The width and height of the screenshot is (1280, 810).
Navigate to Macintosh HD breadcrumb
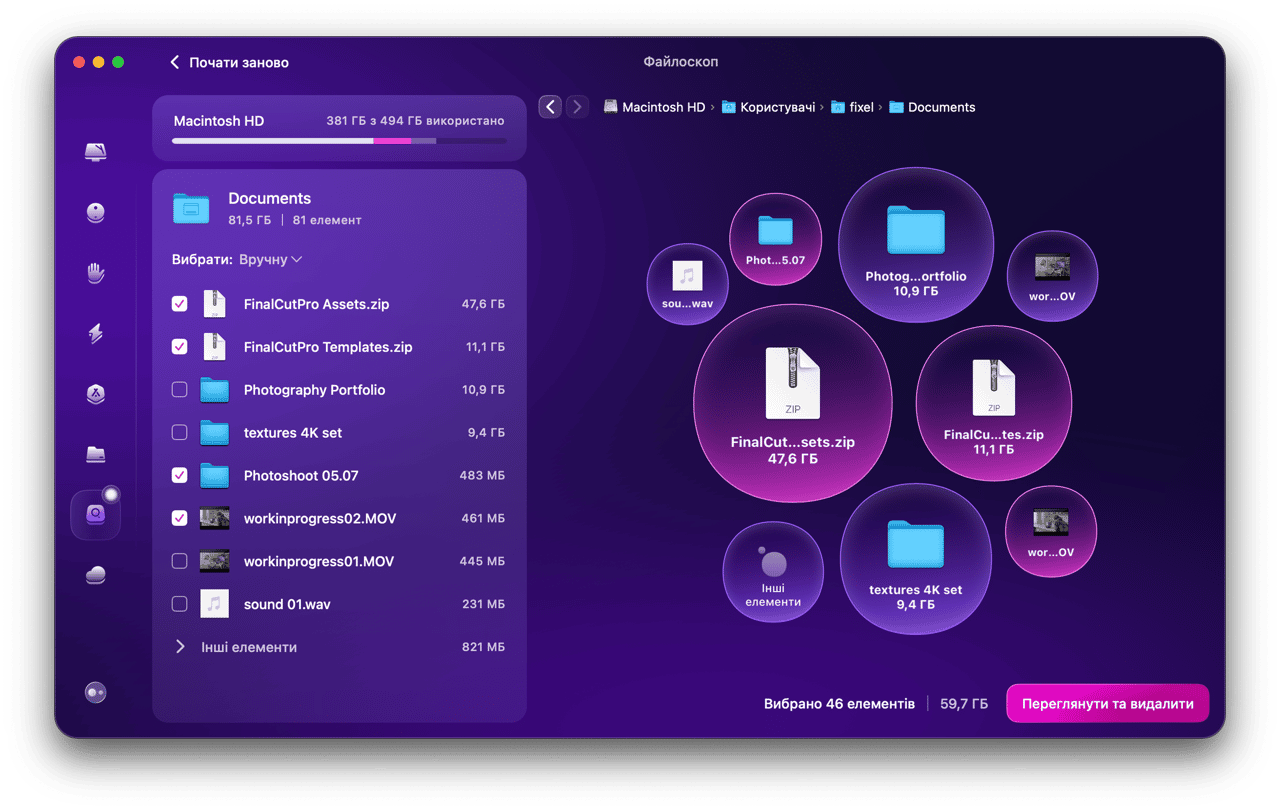coord(663,107)
